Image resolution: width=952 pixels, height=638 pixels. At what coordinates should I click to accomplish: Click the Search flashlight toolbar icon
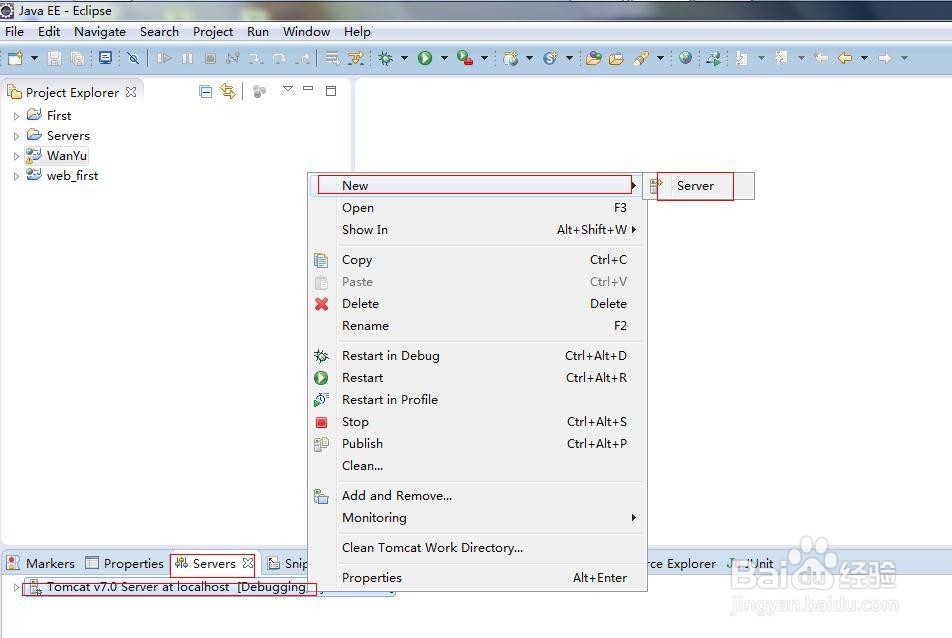(641, 58)
